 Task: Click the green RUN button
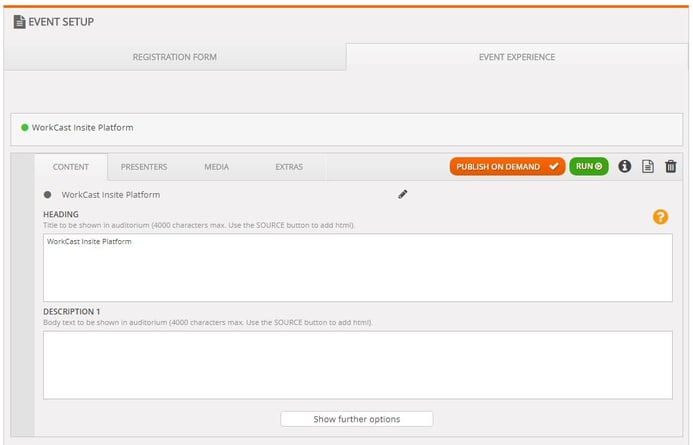tap(589, 167)
